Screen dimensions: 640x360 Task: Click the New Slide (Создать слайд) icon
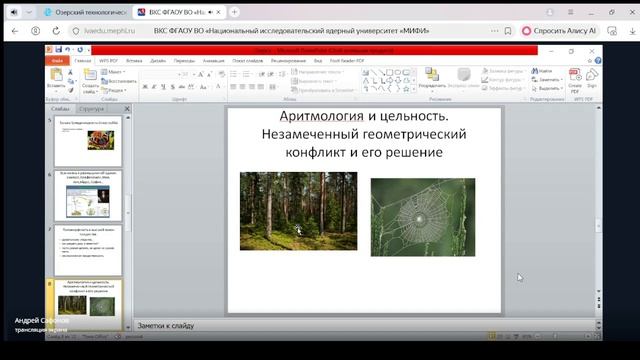[x=90, y=76]
